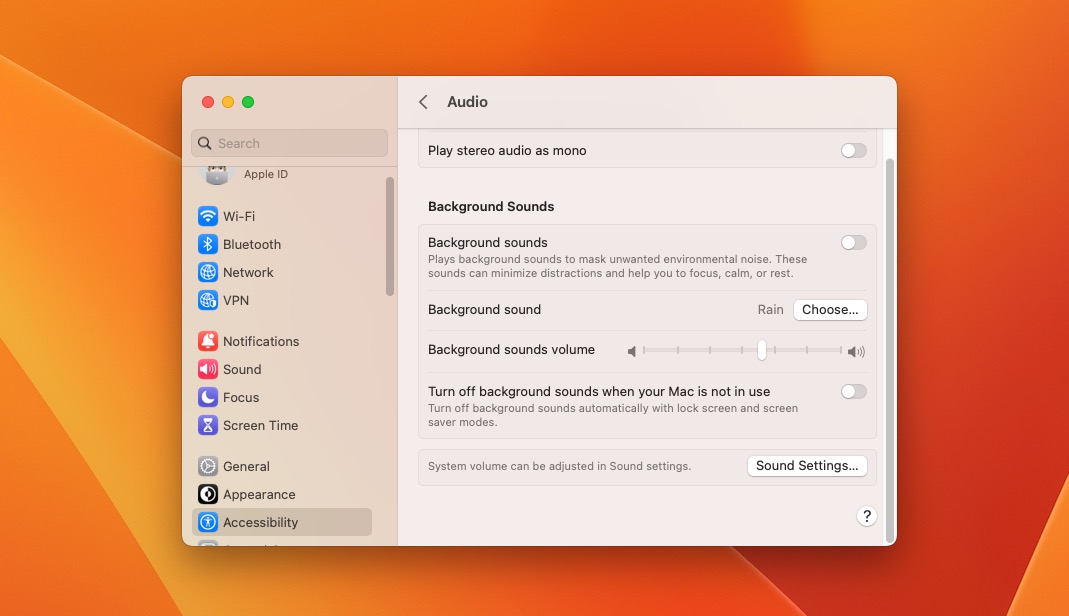This screenshot has height=616, width=1069.
Task: Click the VPN sidebar icon
Action: (208, 300)
